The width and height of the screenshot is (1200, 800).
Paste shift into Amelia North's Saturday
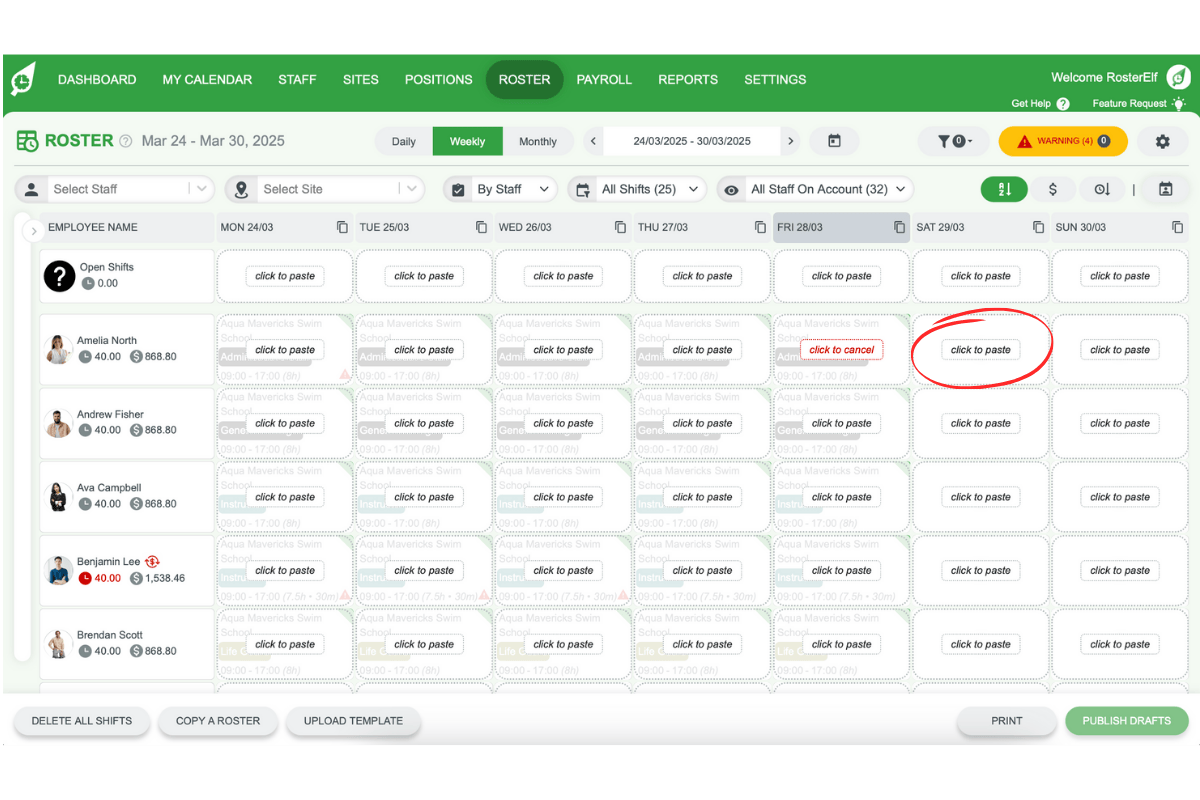981,350
